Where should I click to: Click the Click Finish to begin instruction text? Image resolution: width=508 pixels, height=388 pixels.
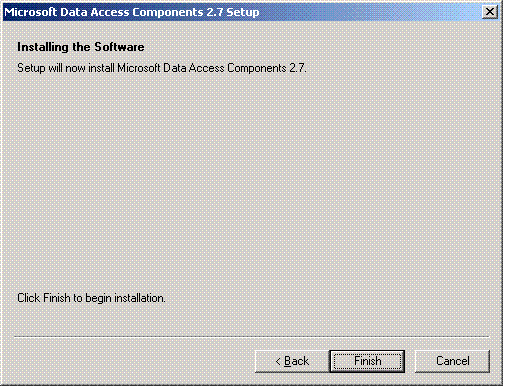pos(91,298)
